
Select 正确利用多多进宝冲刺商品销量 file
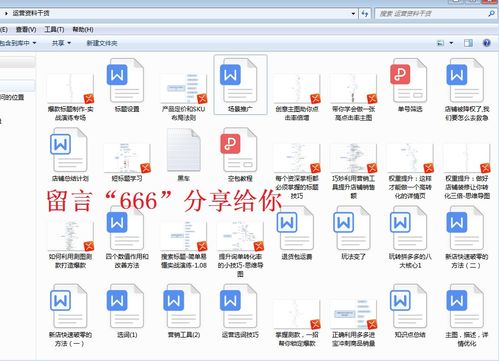point(354,314)
